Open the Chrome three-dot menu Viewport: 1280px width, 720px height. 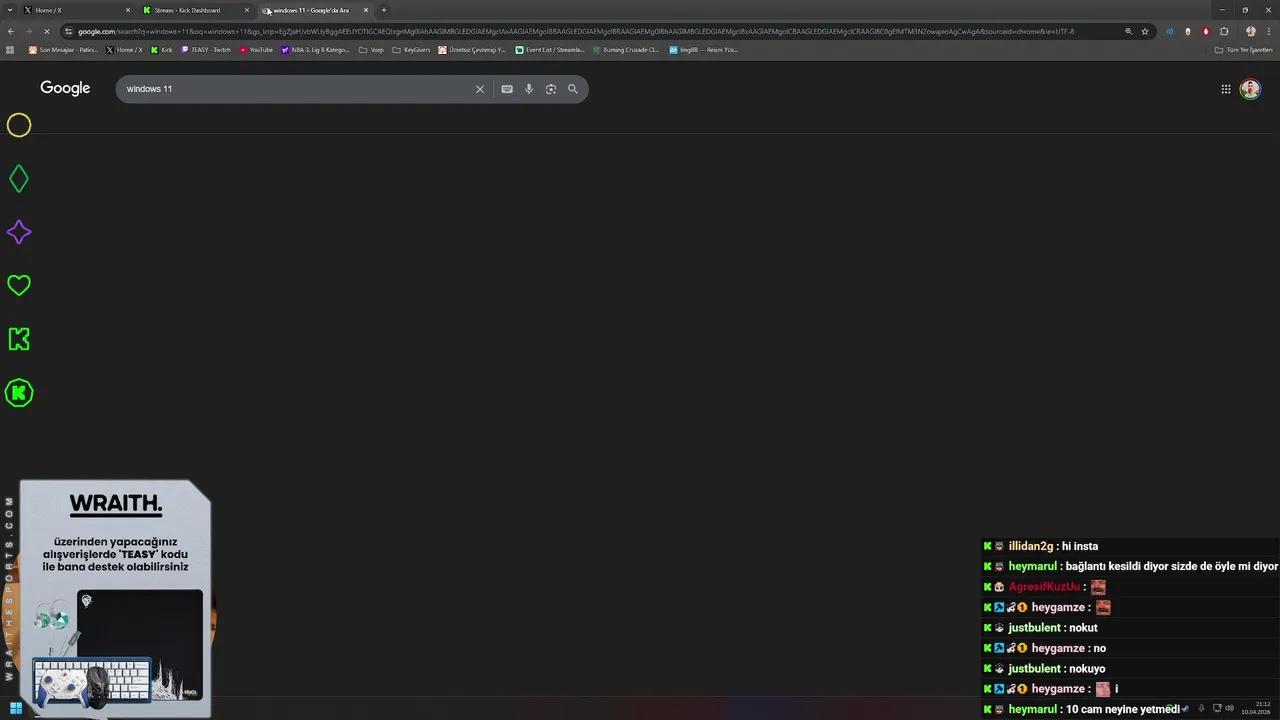1268,31
